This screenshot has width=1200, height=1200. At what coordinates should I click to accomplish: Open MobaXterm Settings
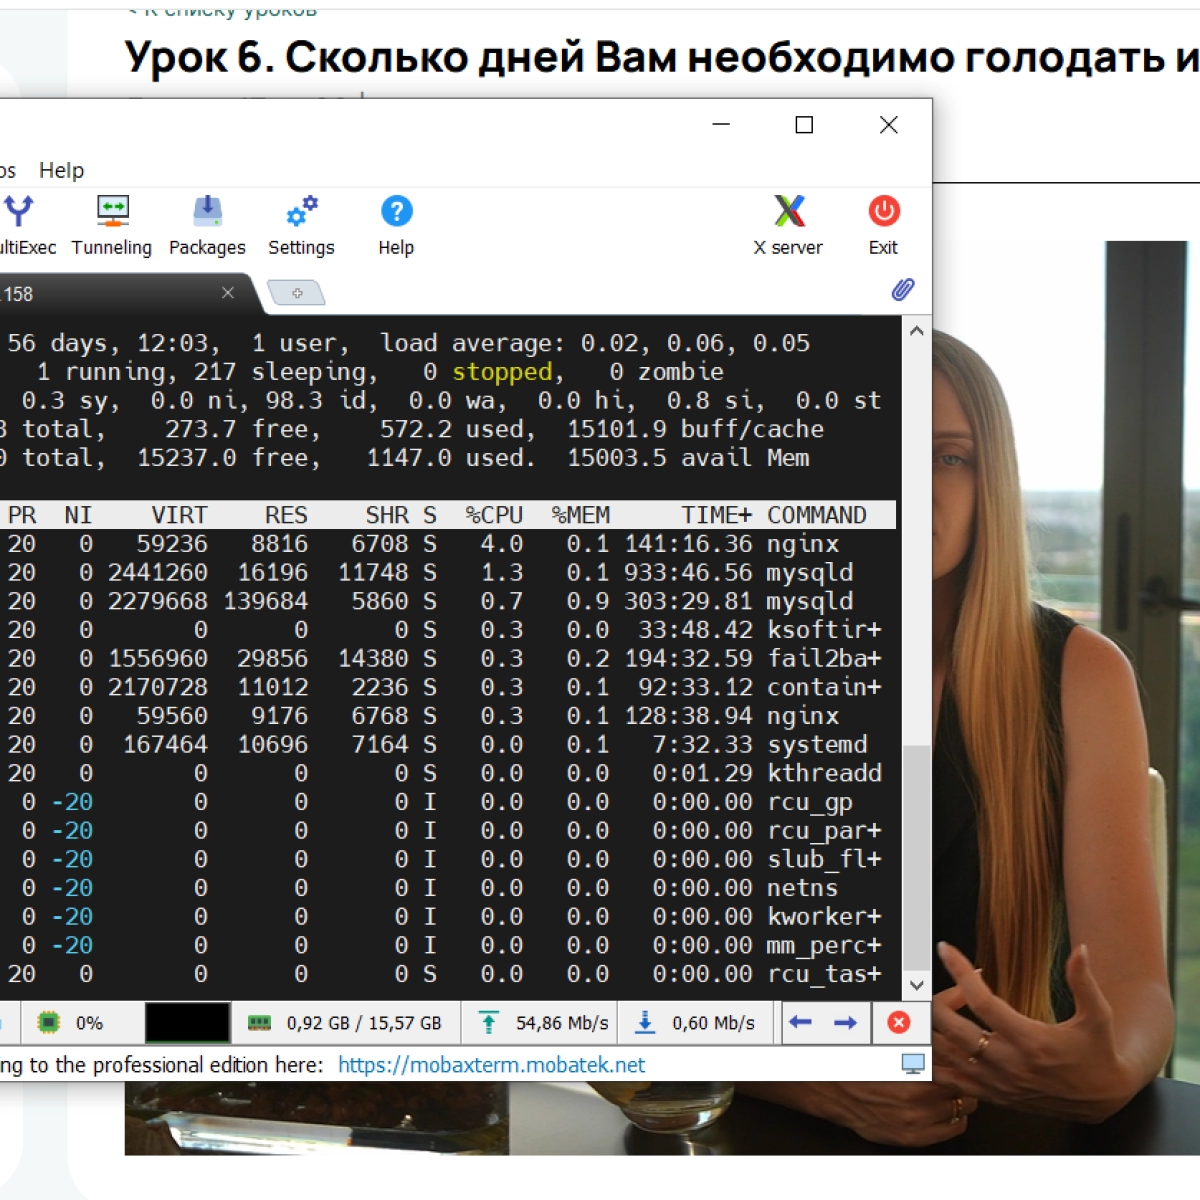coord(301,225)
